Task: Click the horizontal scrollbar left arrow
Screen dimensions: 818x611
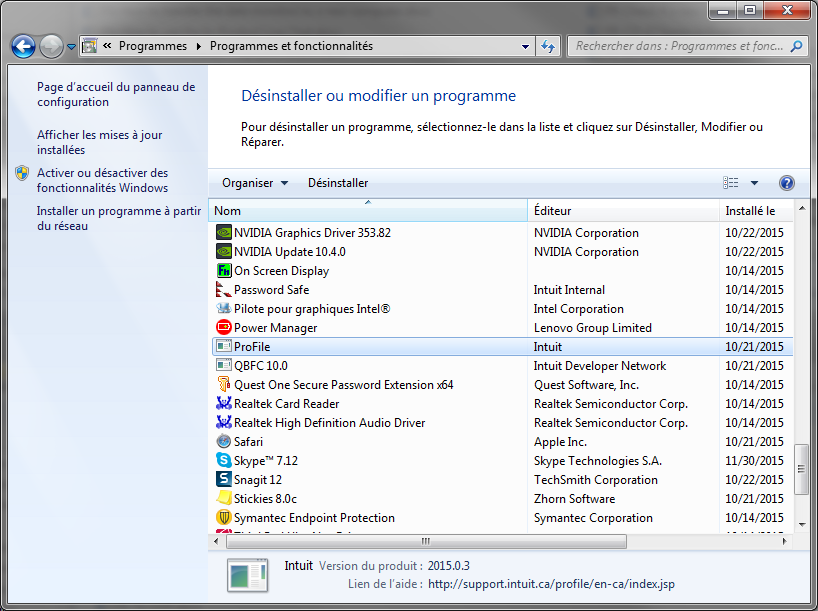Action: (216, 542)
